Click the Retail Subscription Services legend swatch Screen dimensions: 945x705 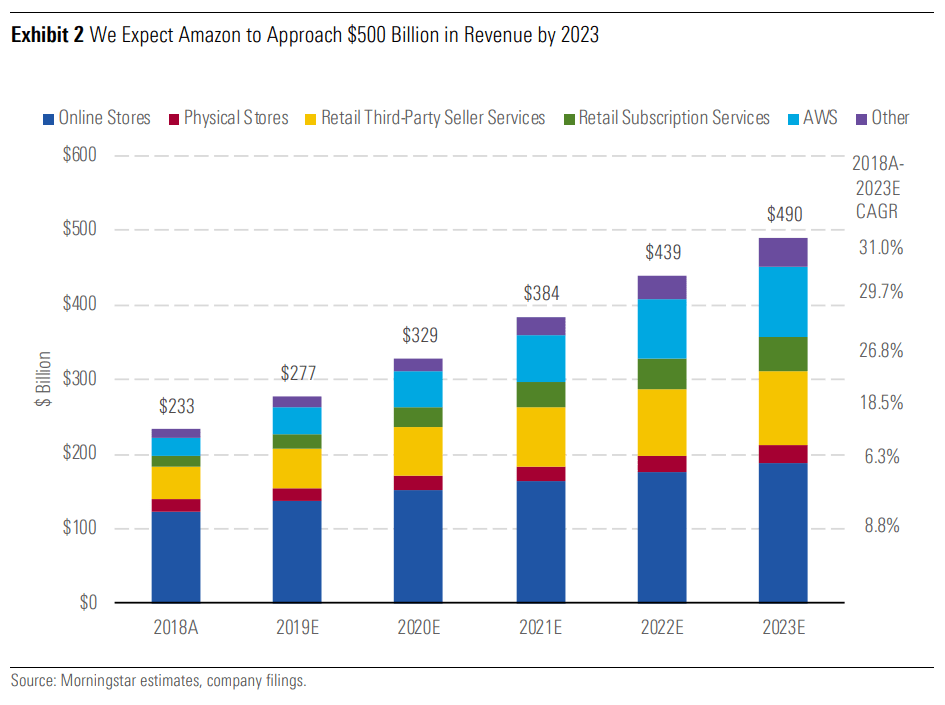click(567, 118)
